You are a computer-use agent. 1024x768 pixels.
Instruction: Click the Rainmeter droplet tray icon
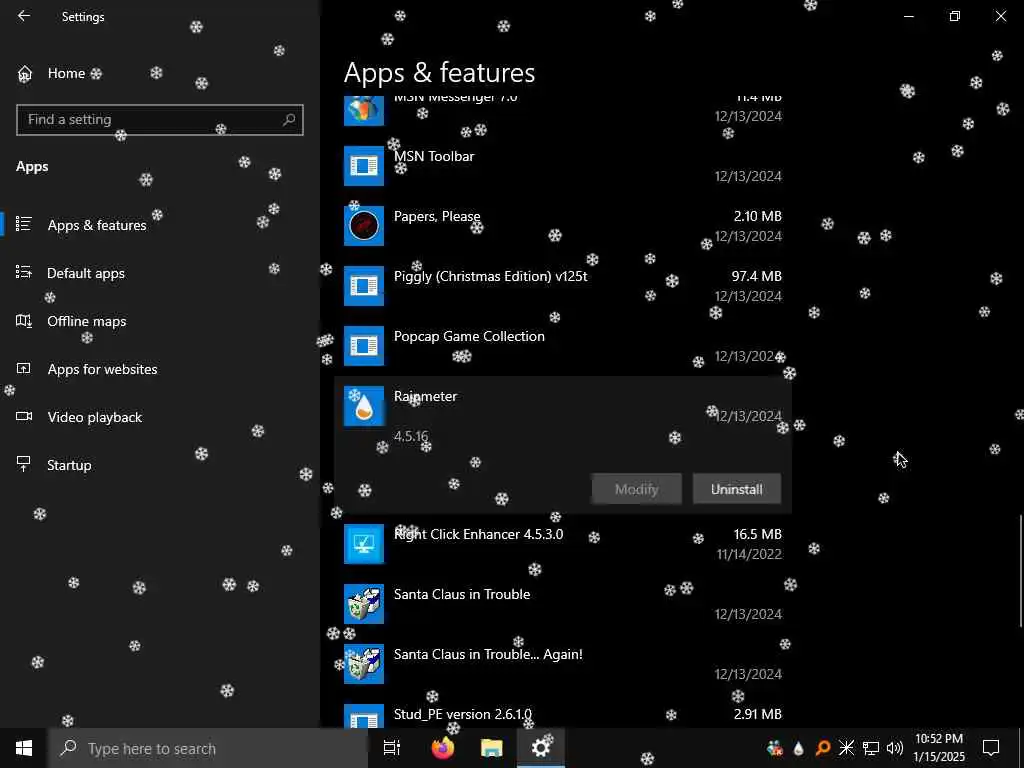click(x=798, y=748)
